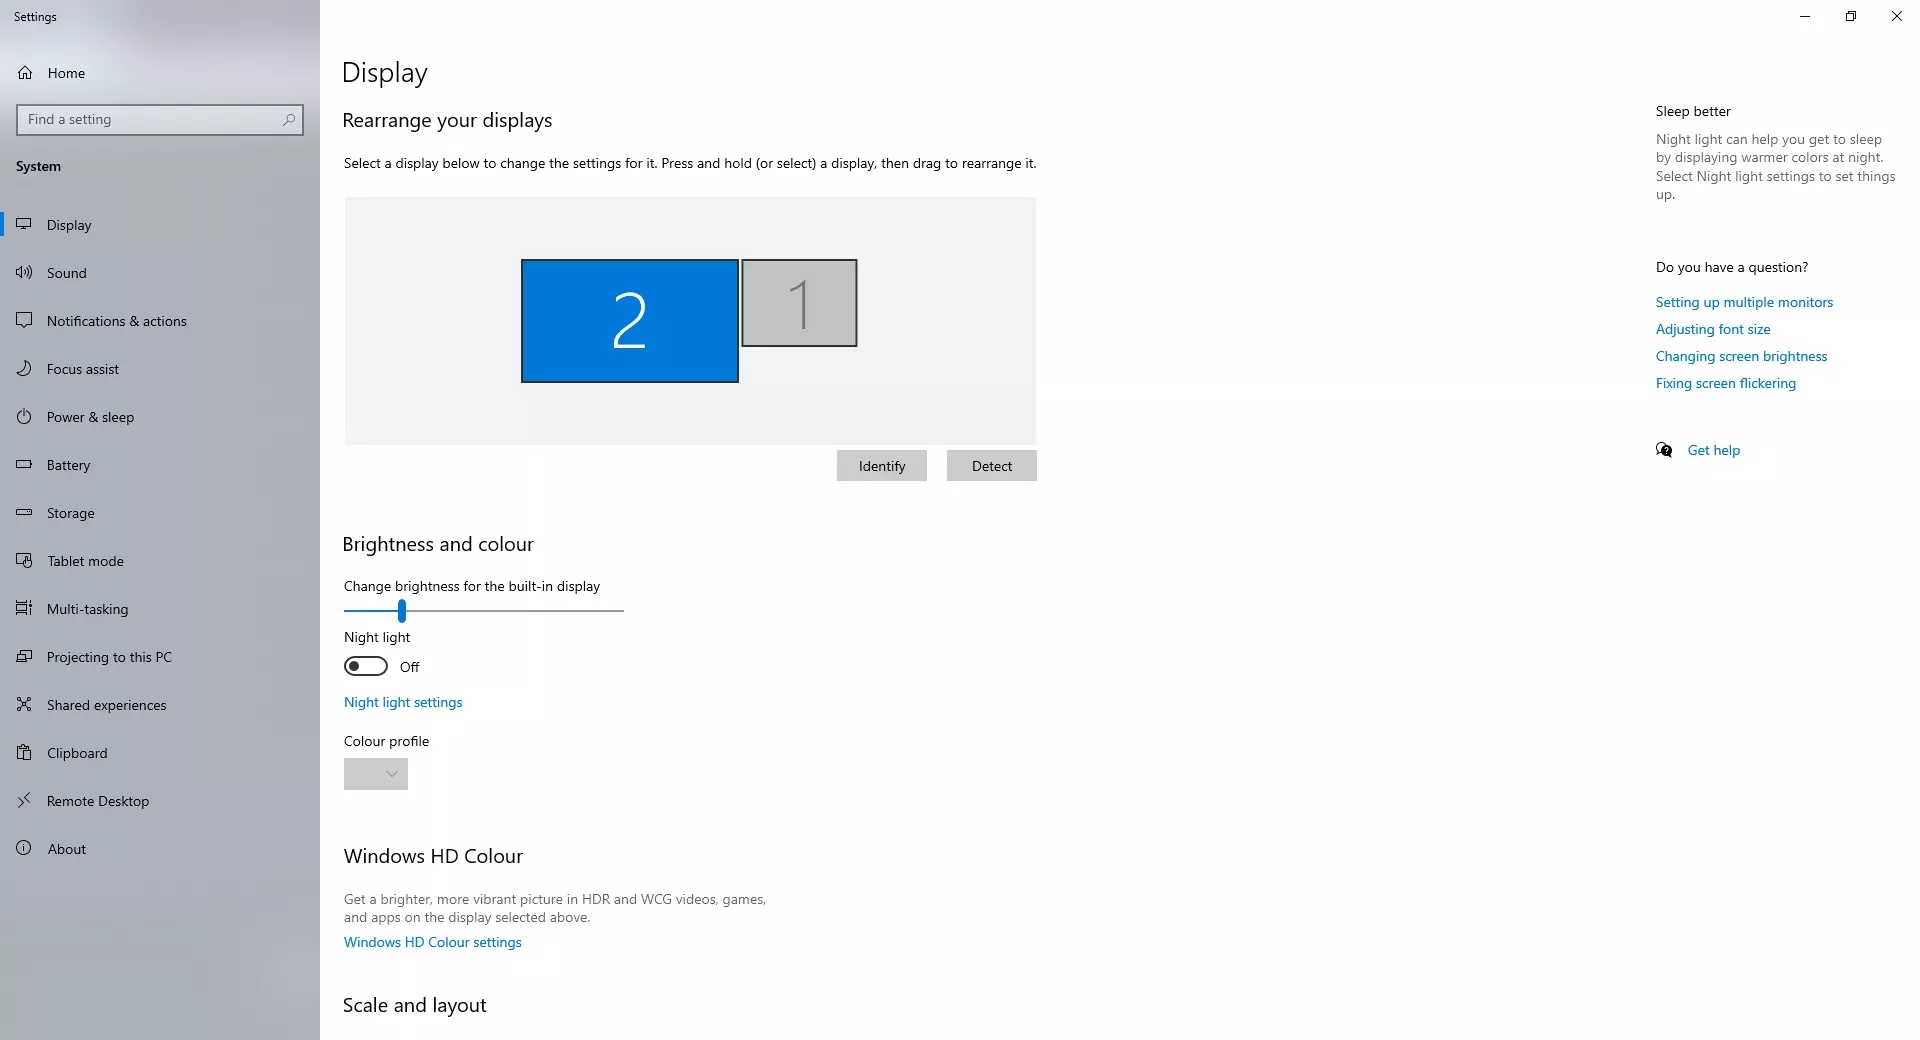
Task: Switch to Storage settings
Action: [x=160, y=513]
